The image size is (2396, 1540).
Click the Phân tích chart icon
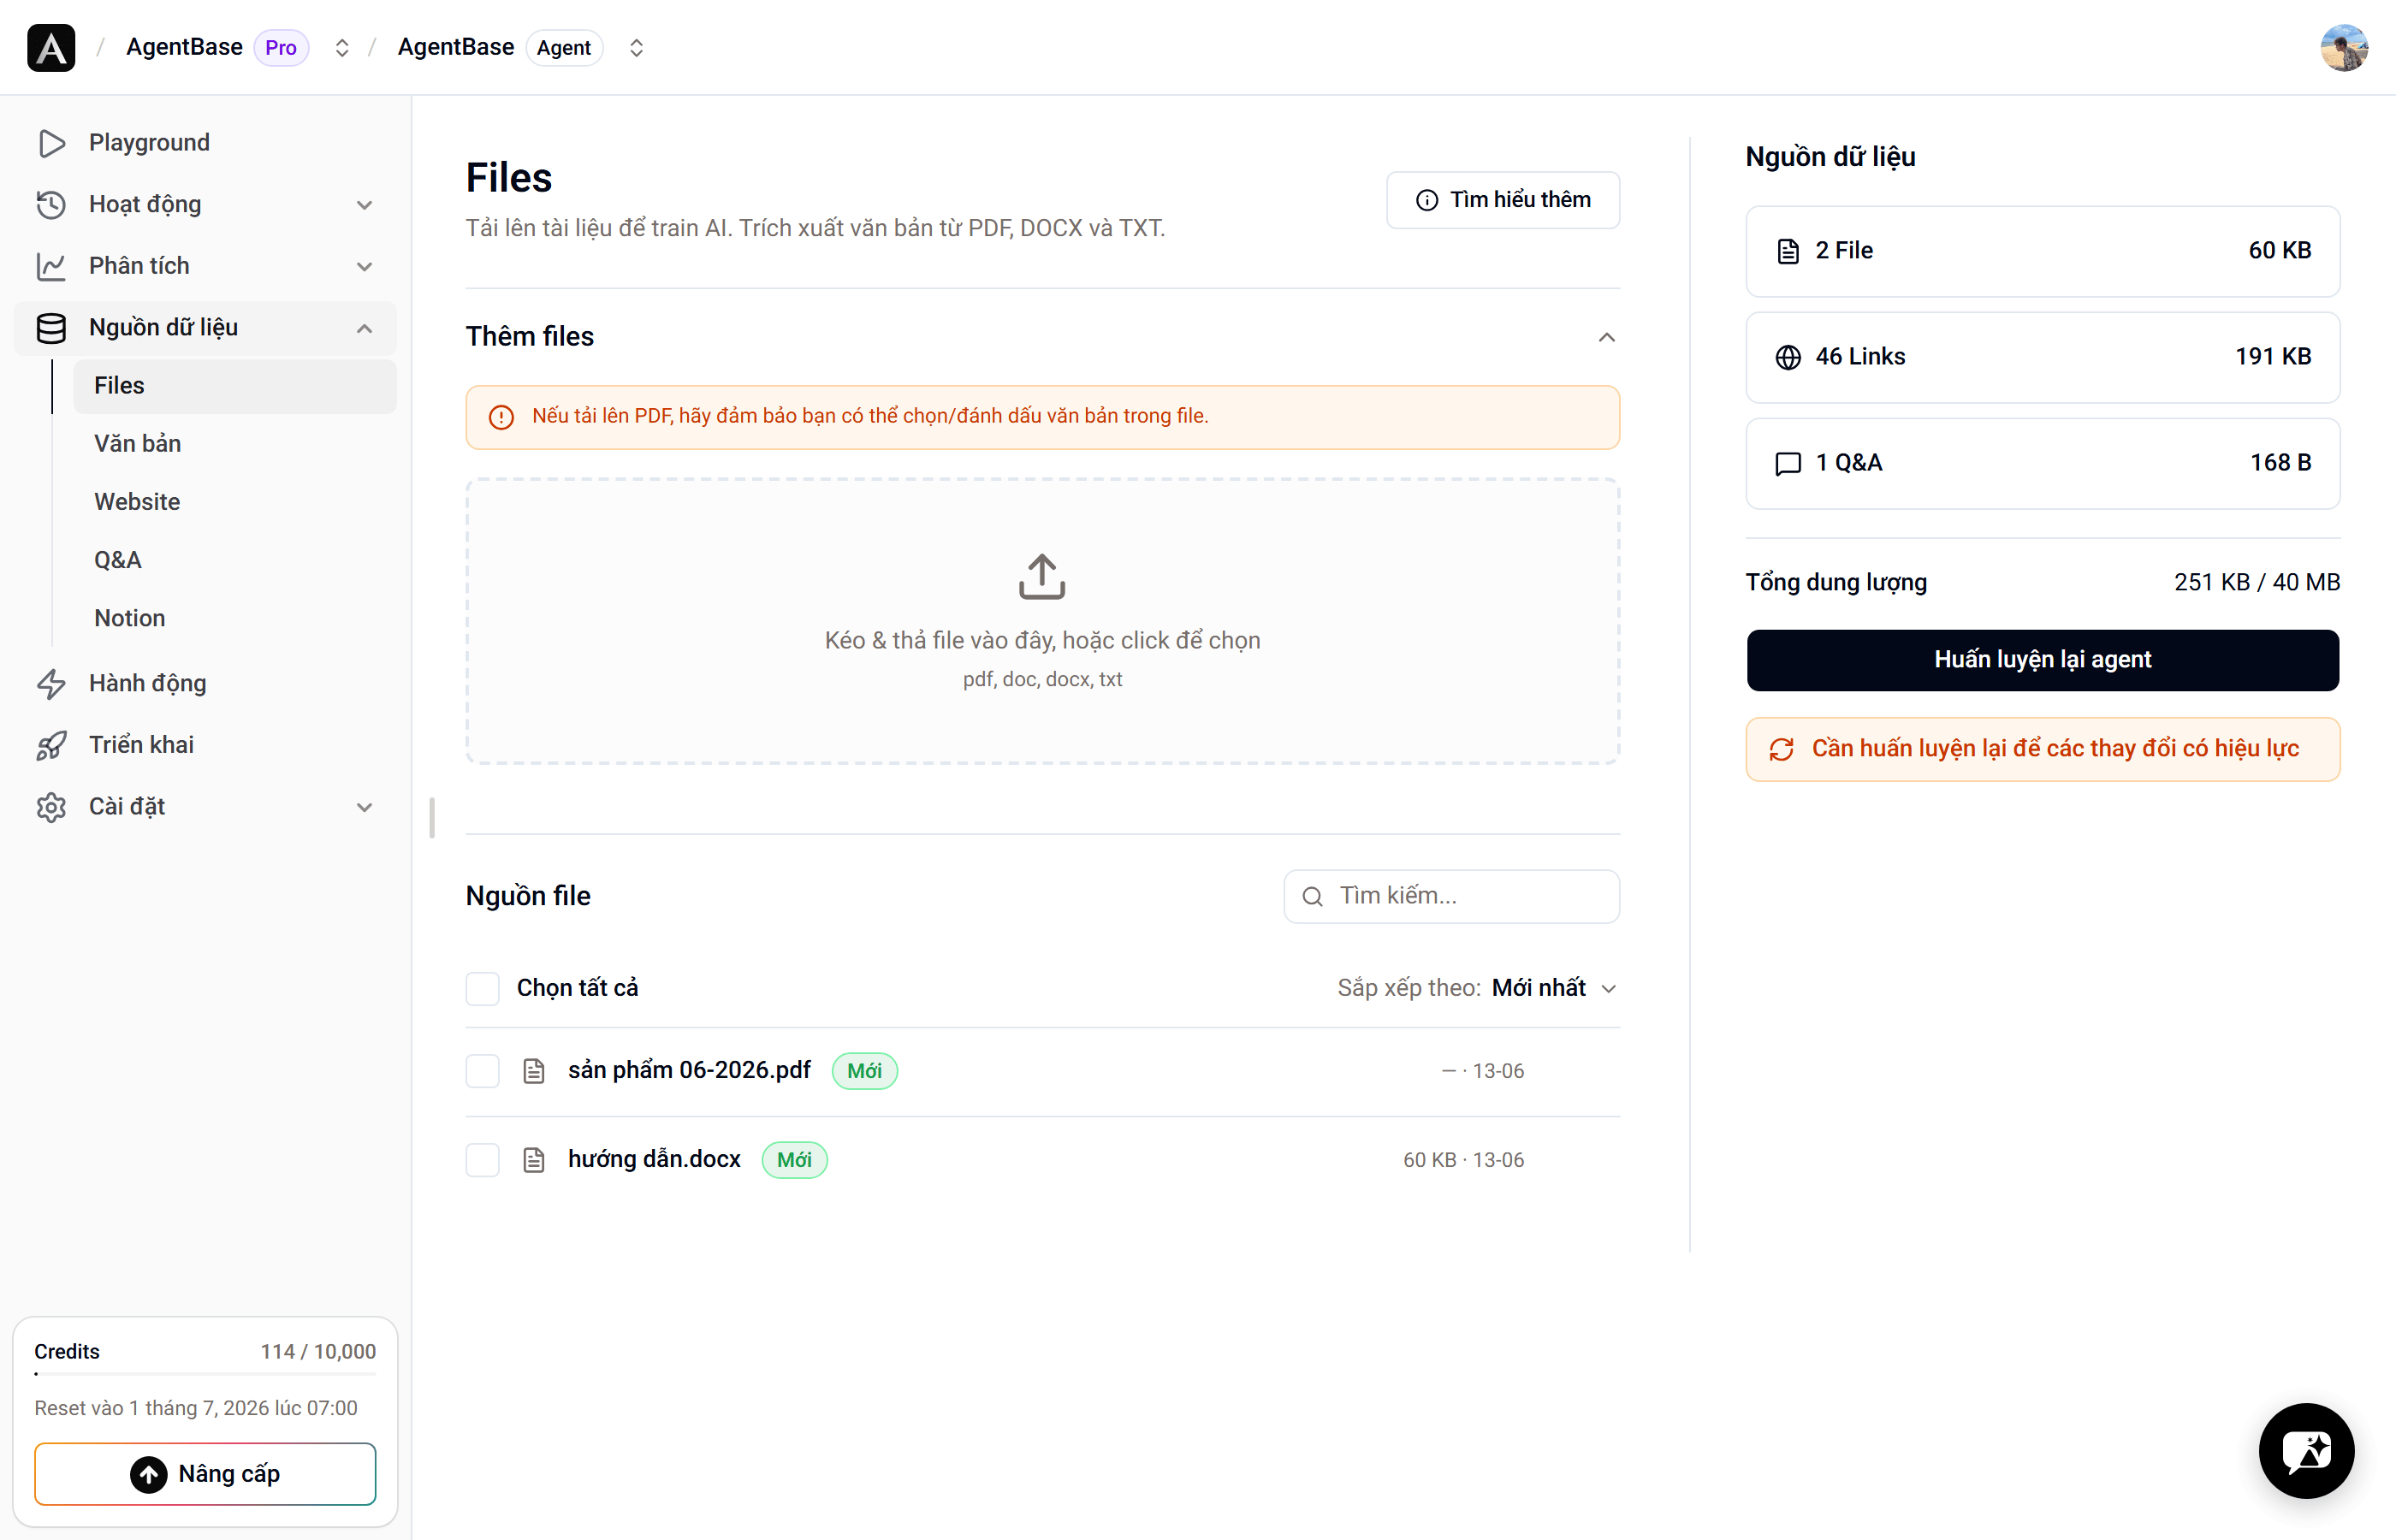51,266
